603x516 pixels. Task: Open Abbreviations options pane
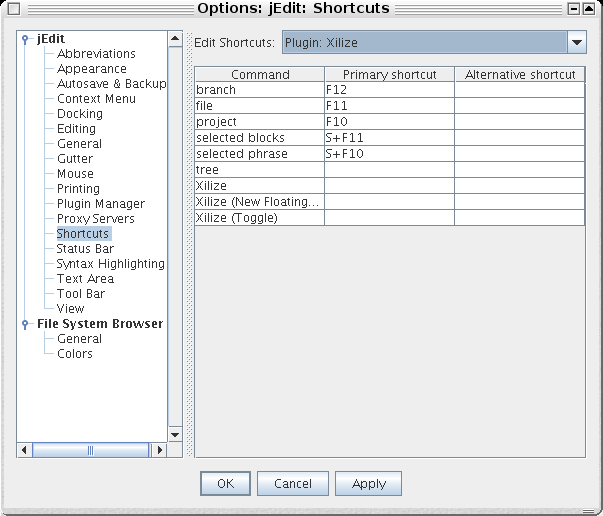[96, 53]
